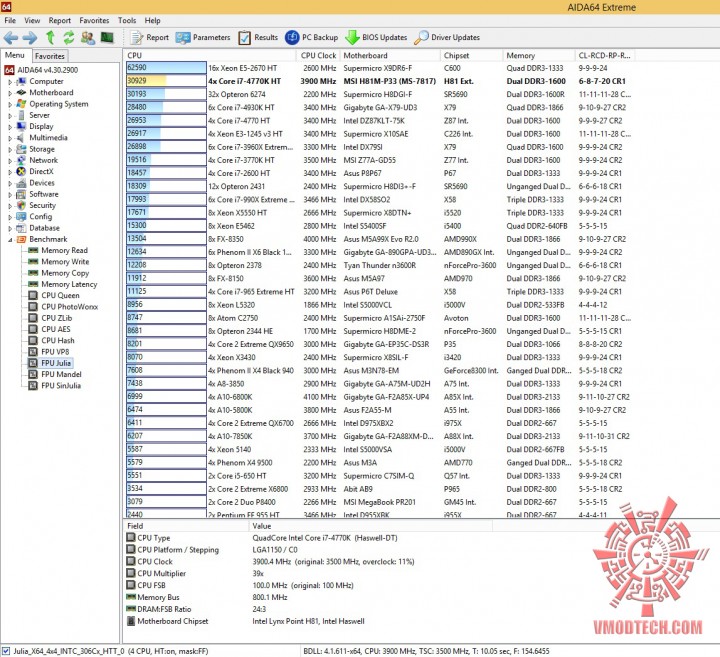
Task: Click the PC Backup icon
Action: point(292,38)
